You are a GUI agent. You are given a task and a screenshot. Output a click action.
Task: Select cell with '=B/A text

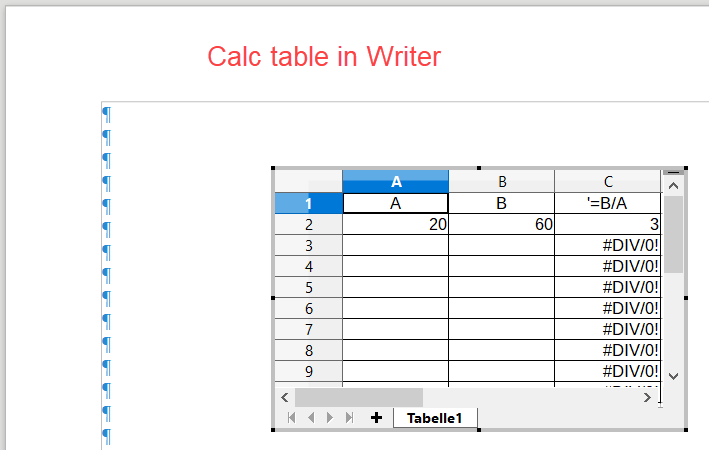(x=608, y=203)
